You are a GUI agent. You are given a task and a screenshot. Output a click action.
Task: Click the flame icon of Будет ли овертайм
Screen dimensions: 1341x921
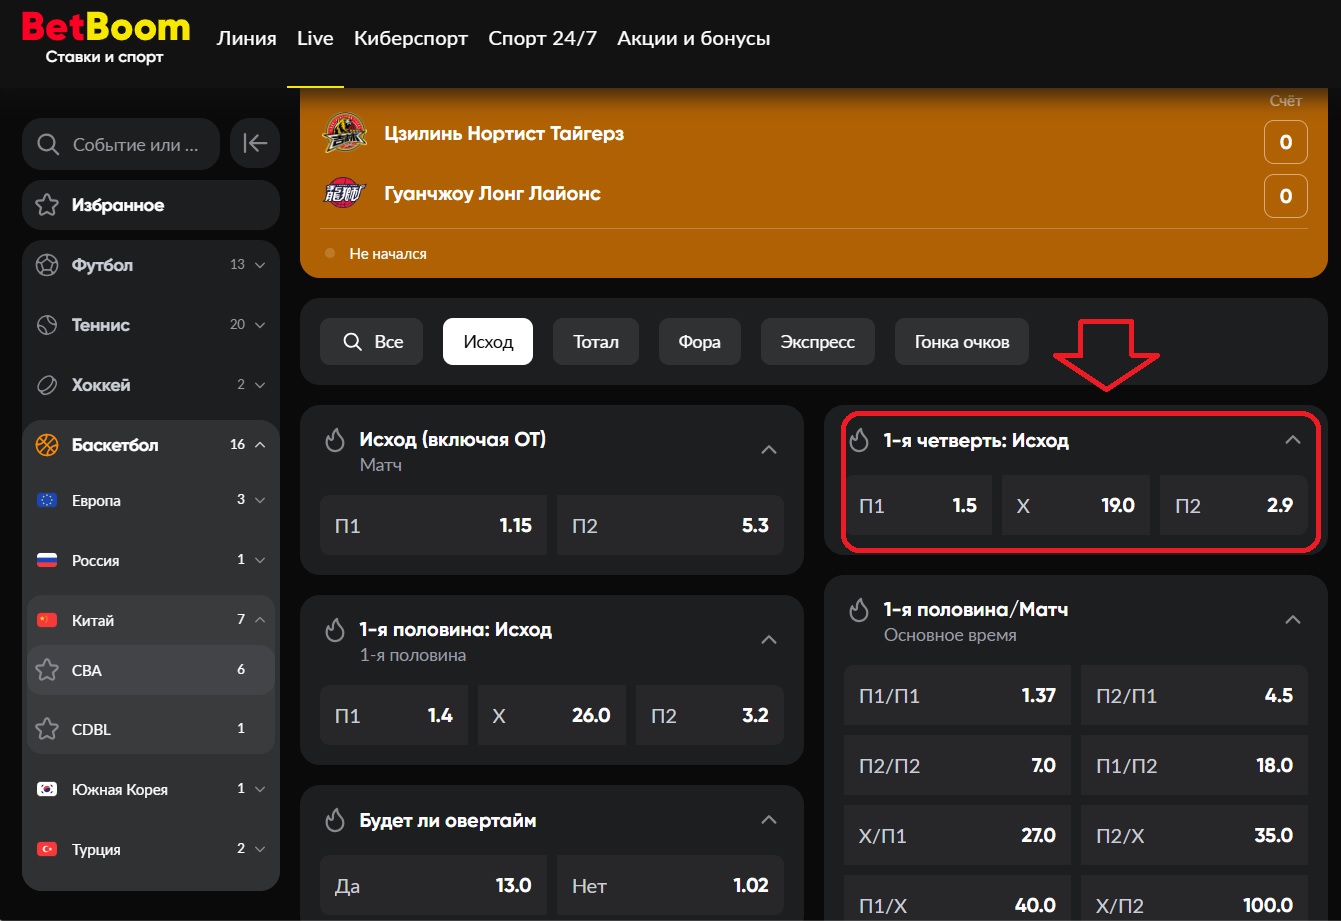click(335, 820)
